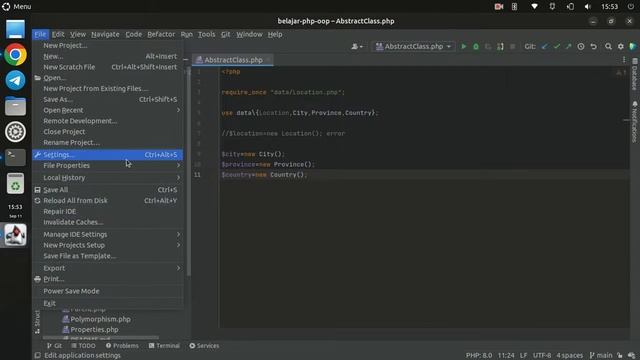The image size is (640, 360).
Task: Launch Google Chrome from the dock
Action: coord(15,54)
